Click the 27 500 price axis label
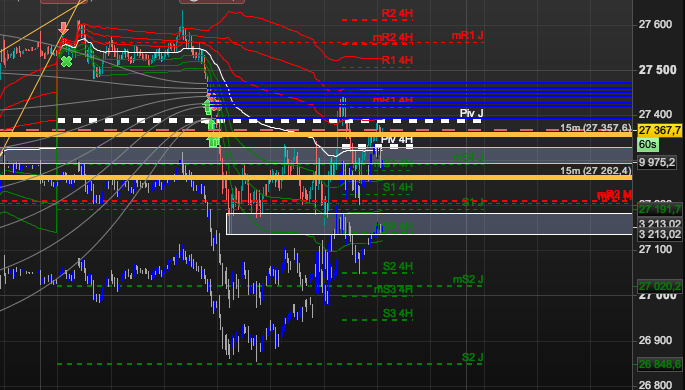Screen dimensions: 685x390 (x=655, y=70)
